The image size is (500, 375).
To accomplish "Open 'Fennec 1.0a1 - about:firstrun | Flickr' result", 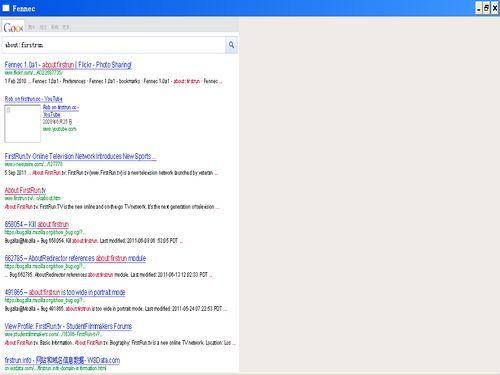I will [68, 65].
